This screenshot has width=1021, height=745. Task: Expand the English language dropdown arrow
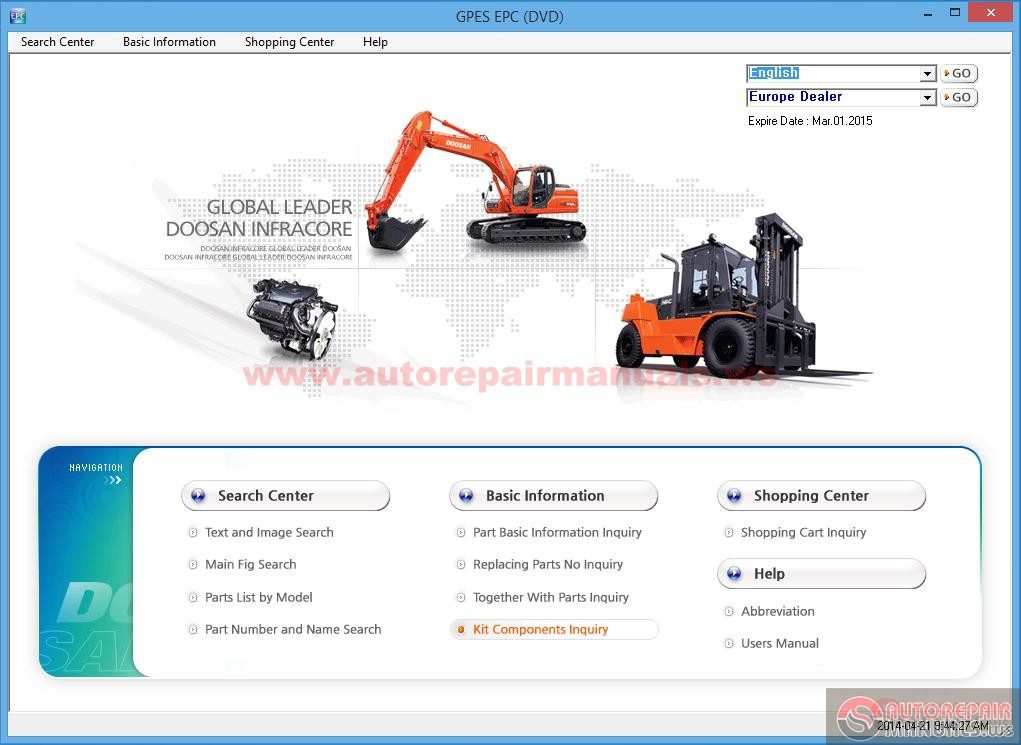click(x=928, y=74)
